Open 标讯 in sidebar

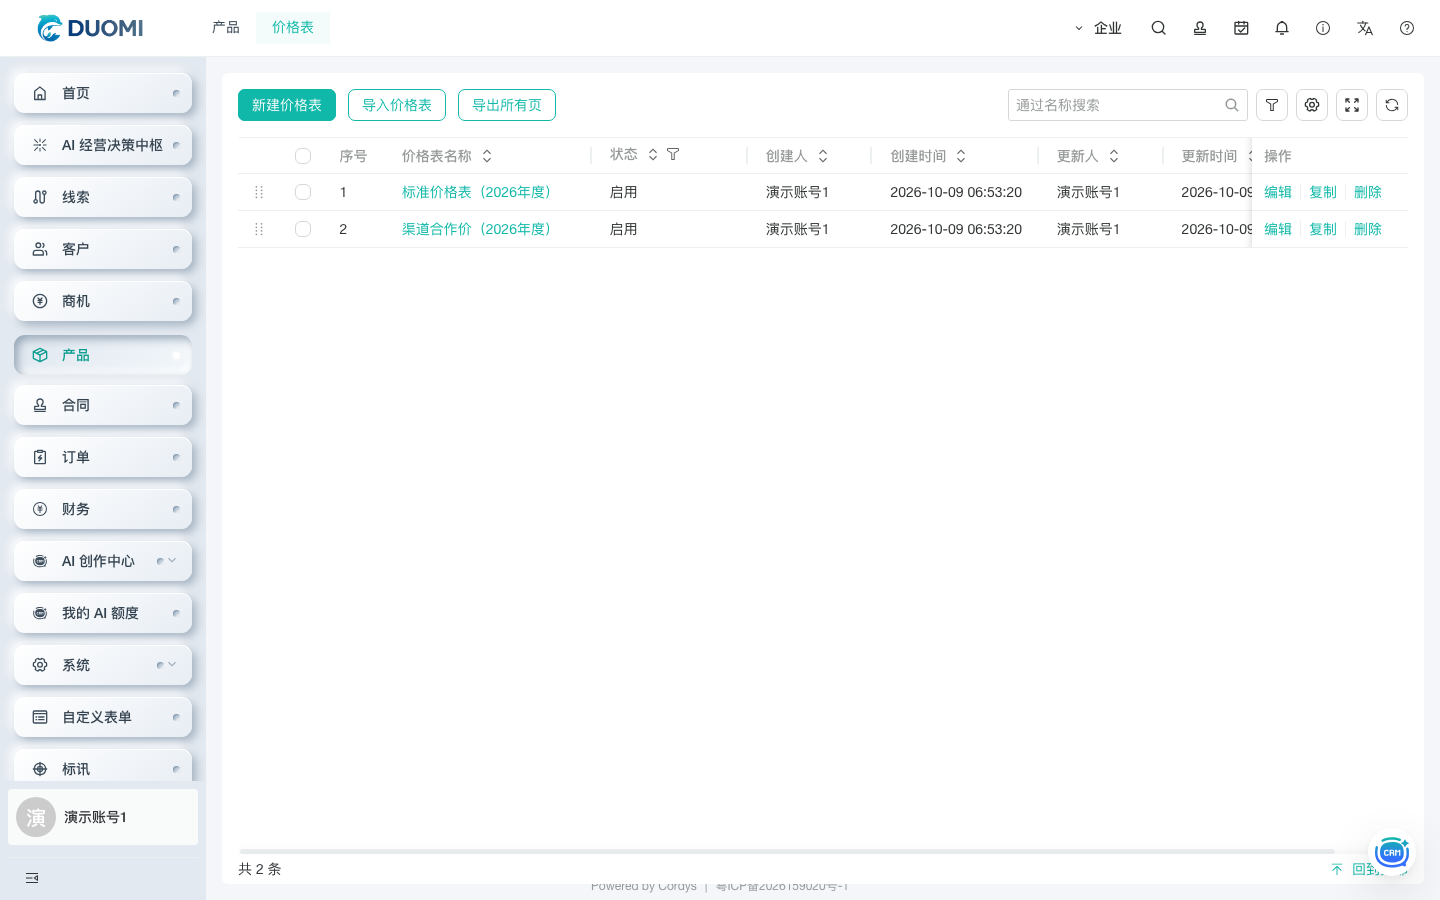click(103, 766)
